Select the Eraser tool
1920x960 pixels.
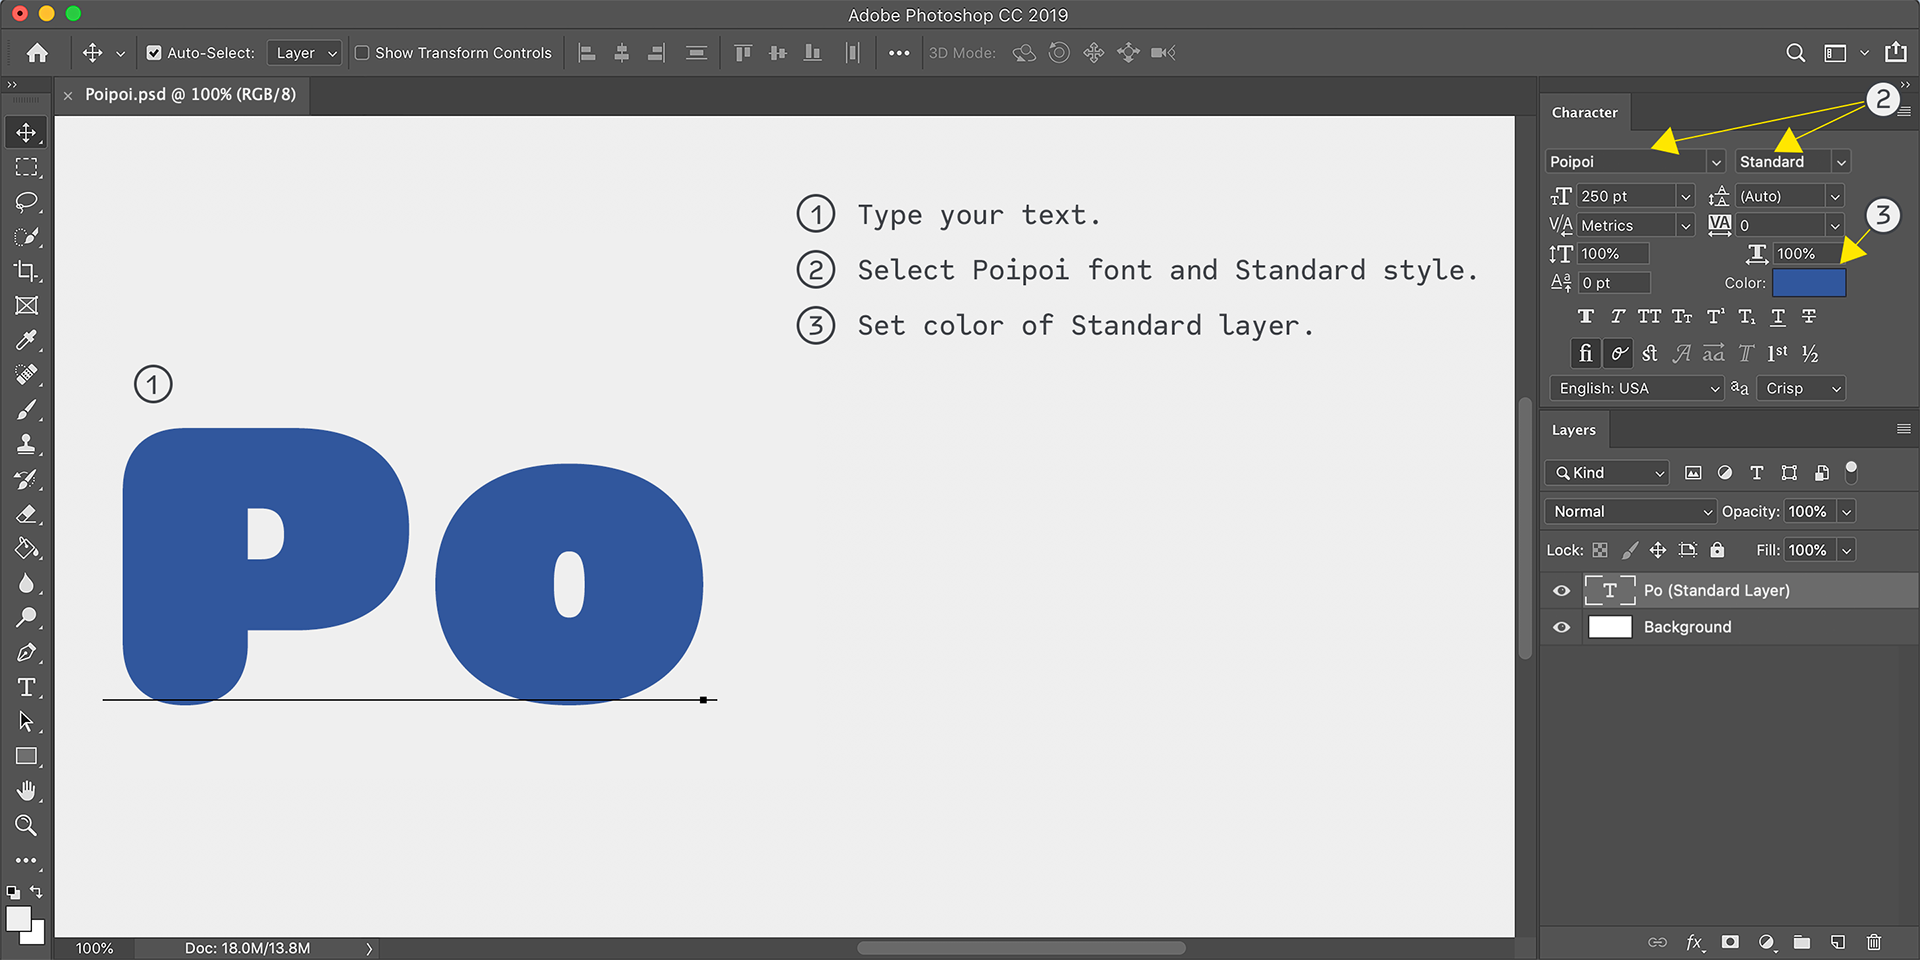(26, 514)
